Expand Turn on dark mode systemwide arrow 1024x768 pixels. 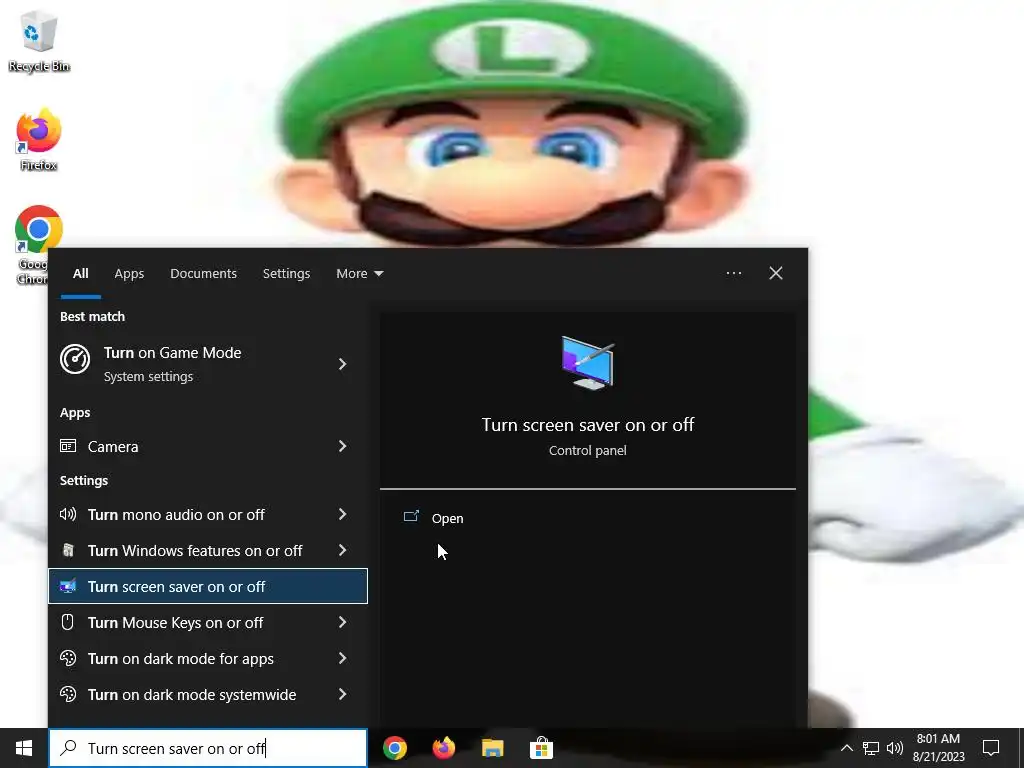[x=342, y=694]
